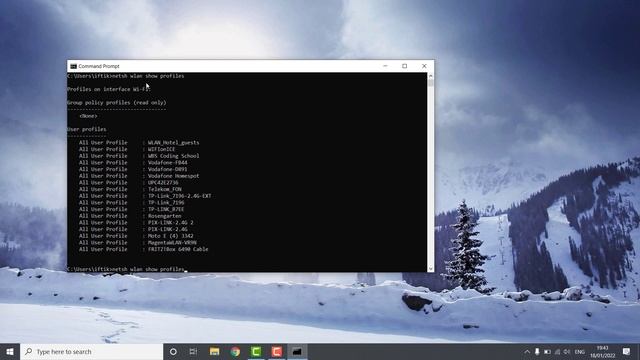Open the volume control icon
This screenshot has height=360, width=640.
coord(567,351)
